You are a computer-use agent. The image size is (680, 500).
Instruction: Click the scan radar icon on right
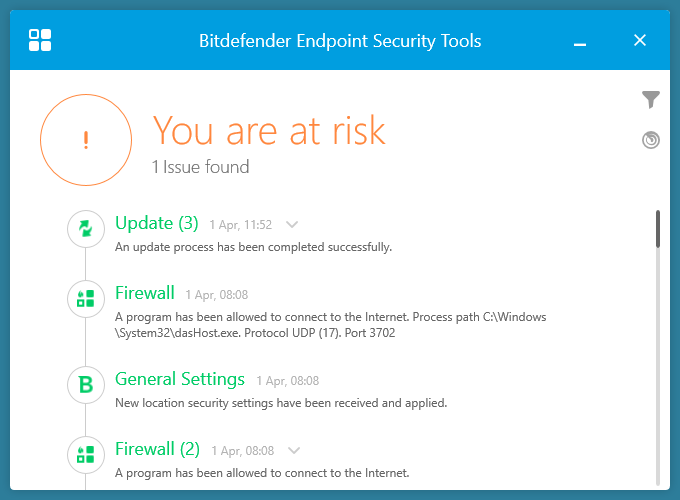coord(651,140)
